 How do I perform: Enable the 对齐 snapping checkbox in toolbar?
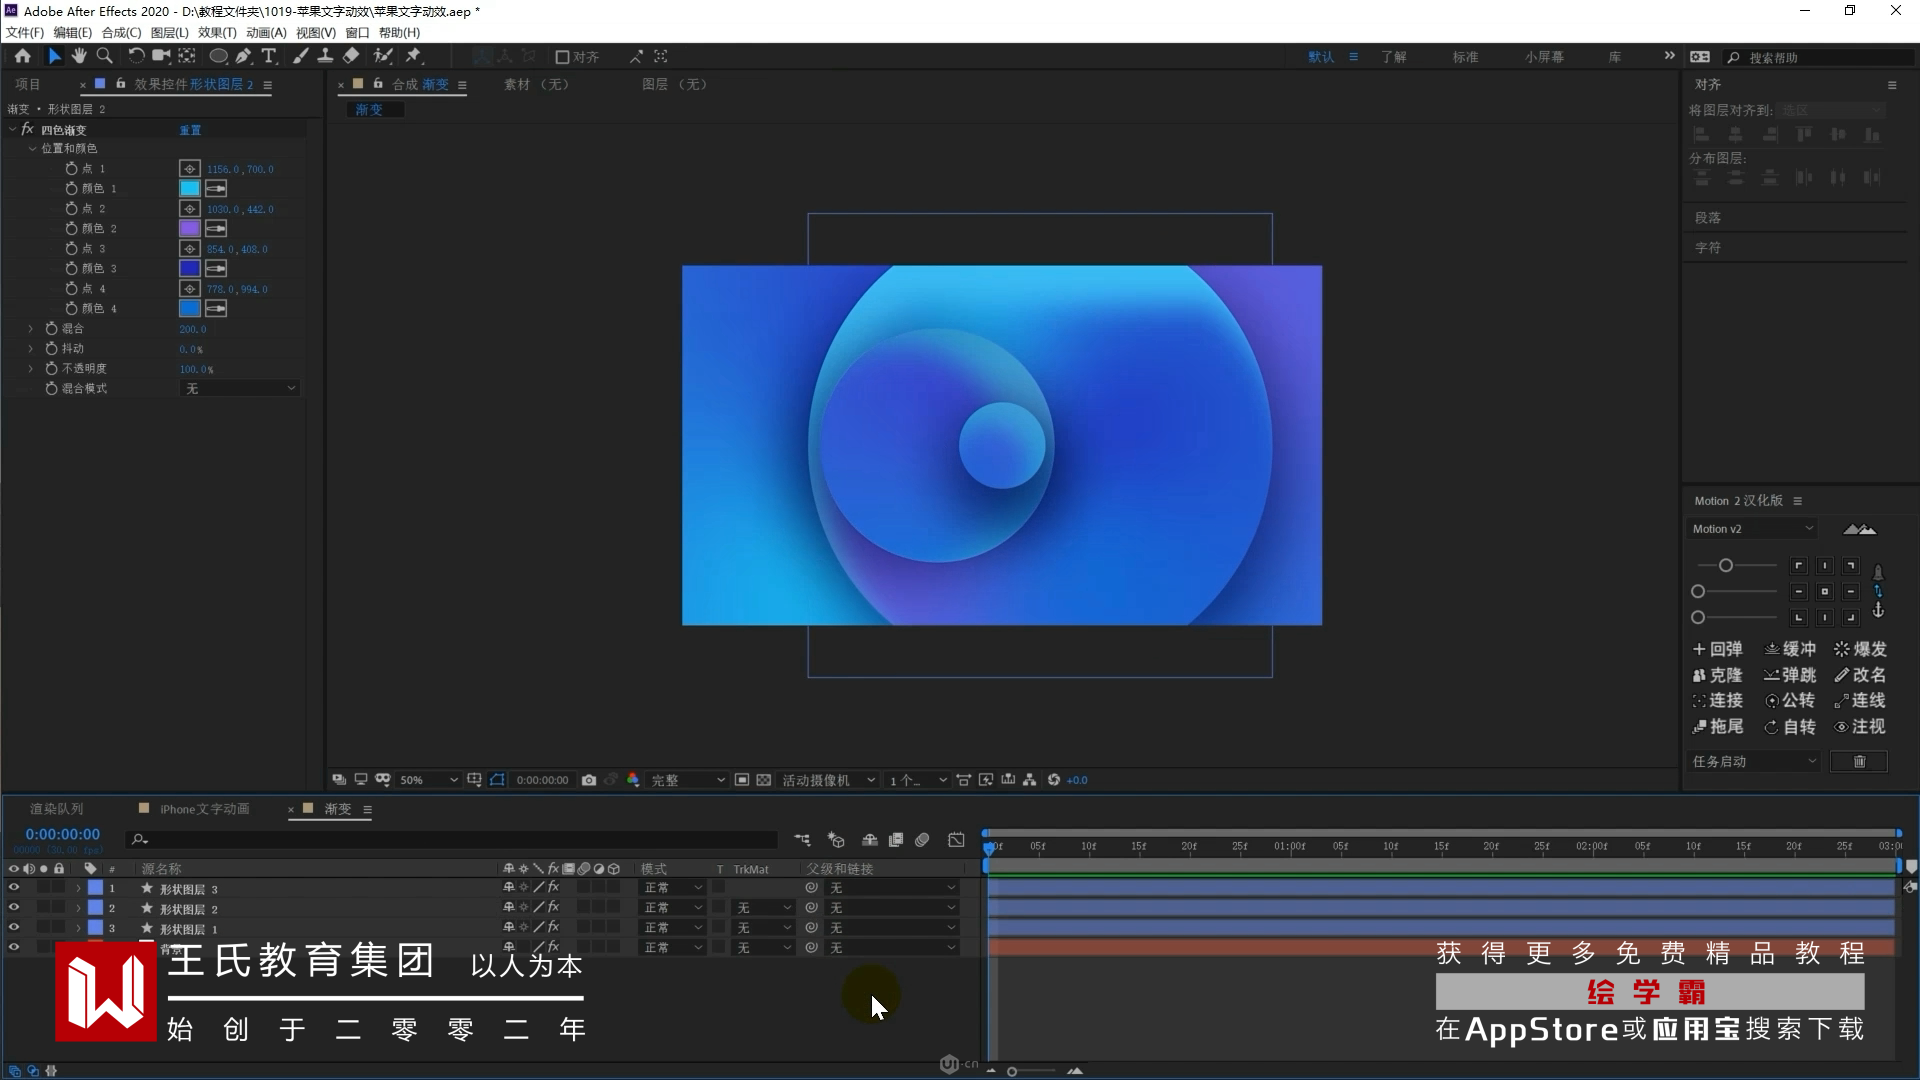click(x=562, y=57)
